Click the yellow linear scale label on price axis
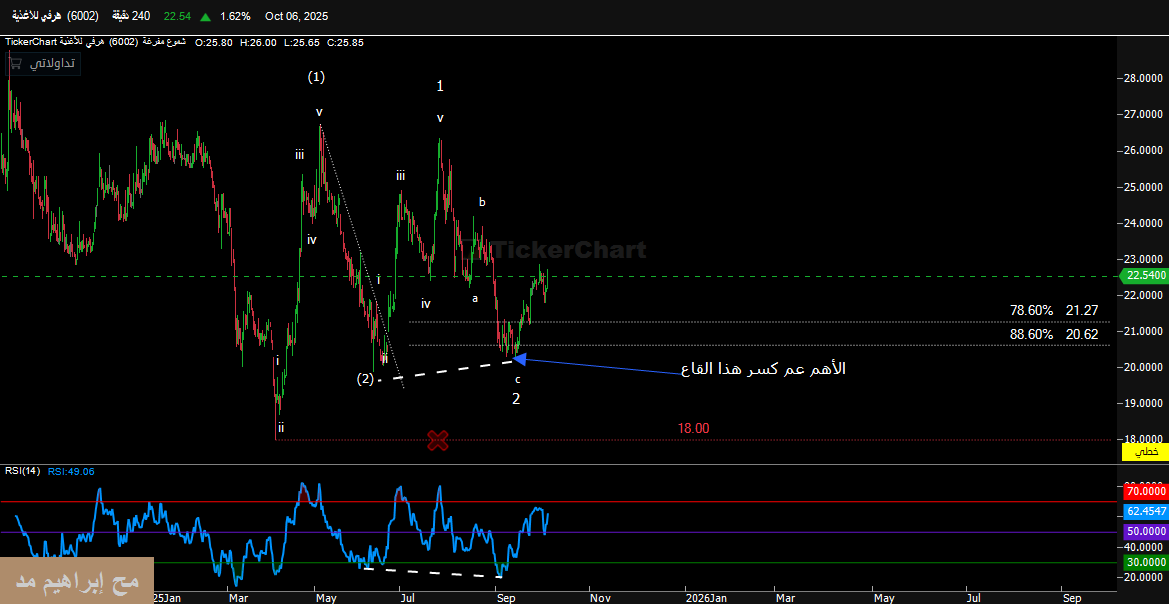The width and height of the screenshot is (1169, 604). 1145,452
